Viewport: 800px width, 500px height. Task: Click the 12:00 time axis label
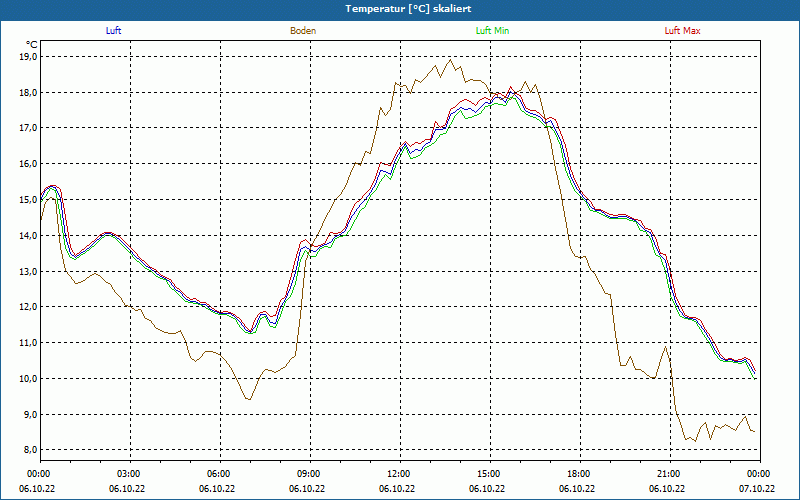(x=398, y=474)
